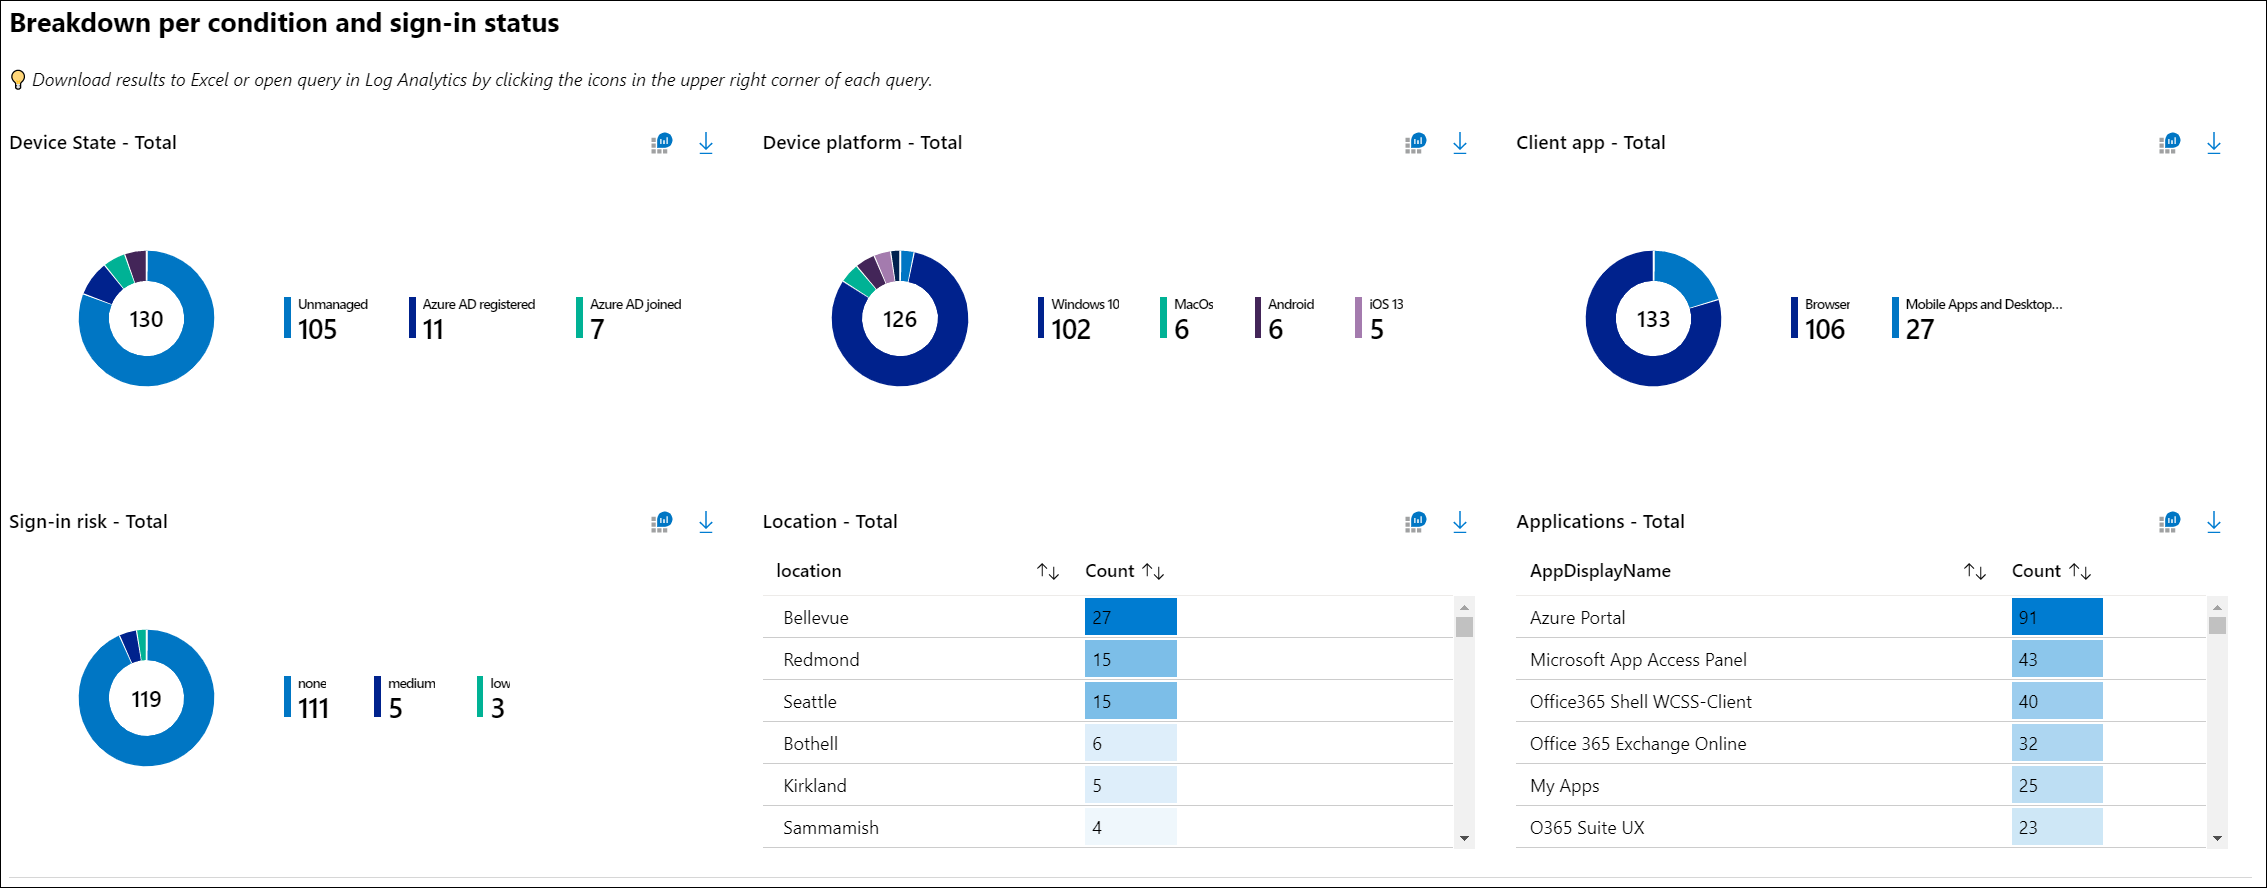Viewport: 2267px width, 888px height.
Task: Download Sign-in risk results to Excel
Action: pyautogui.click(x=706, y=522)
